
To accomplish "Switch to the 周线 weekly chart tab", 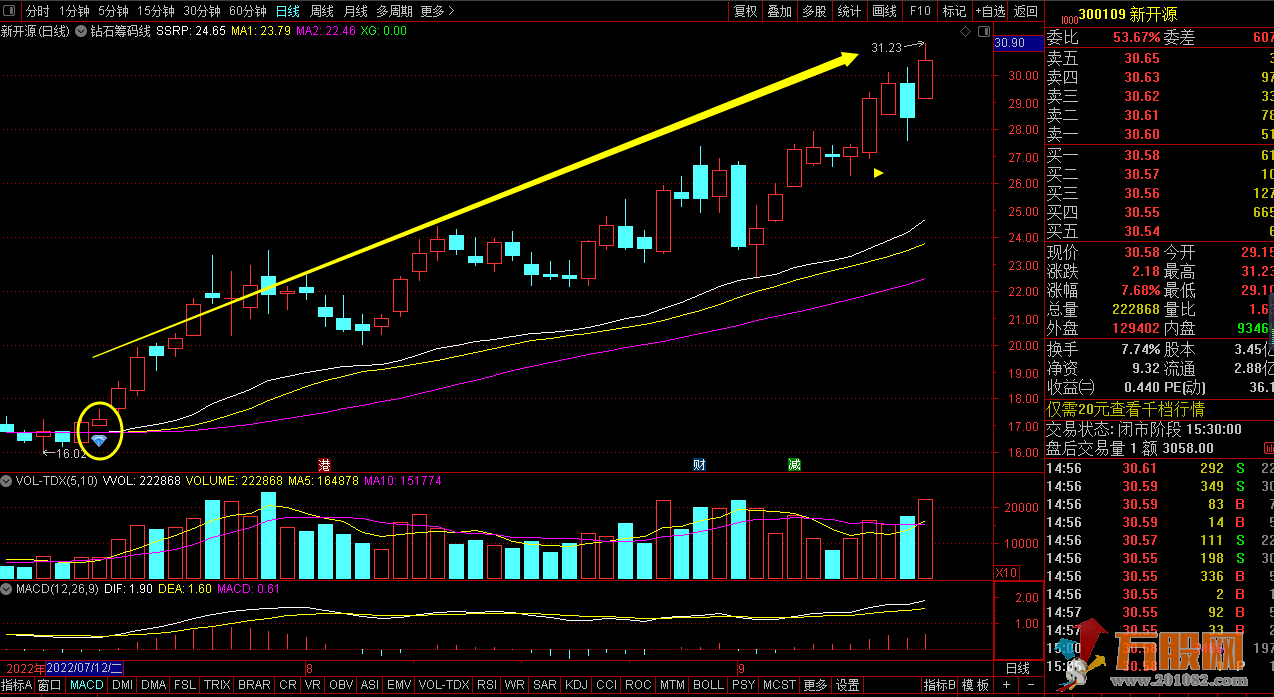I will (x=321, y=11).
